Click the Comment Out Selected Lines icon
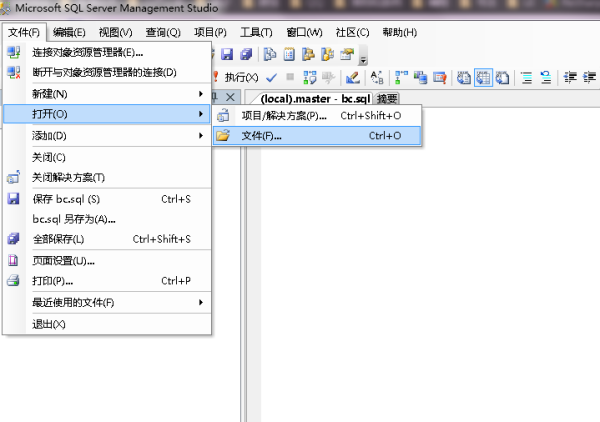The width and height of the screenshot is (600, 422). click(x=527, y=78)
